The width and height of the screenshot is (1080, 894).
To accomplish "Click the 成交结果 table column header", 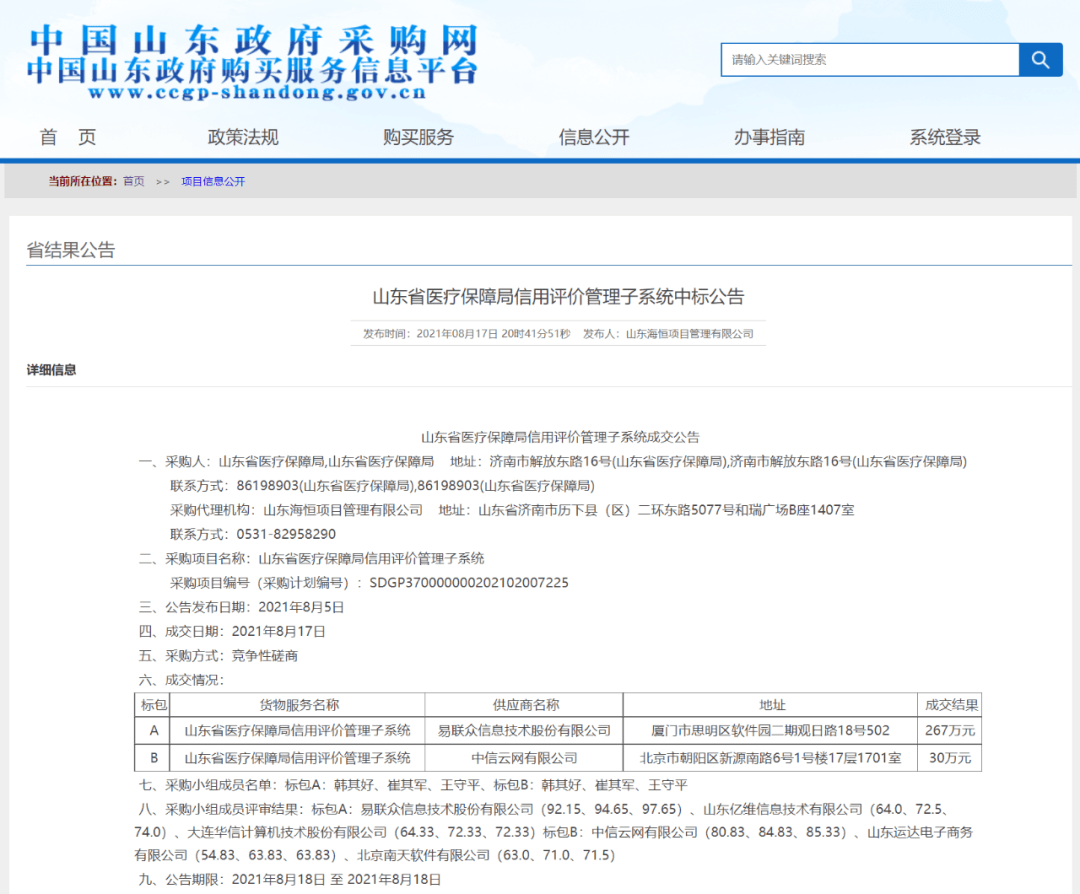I will coord(951,705).
